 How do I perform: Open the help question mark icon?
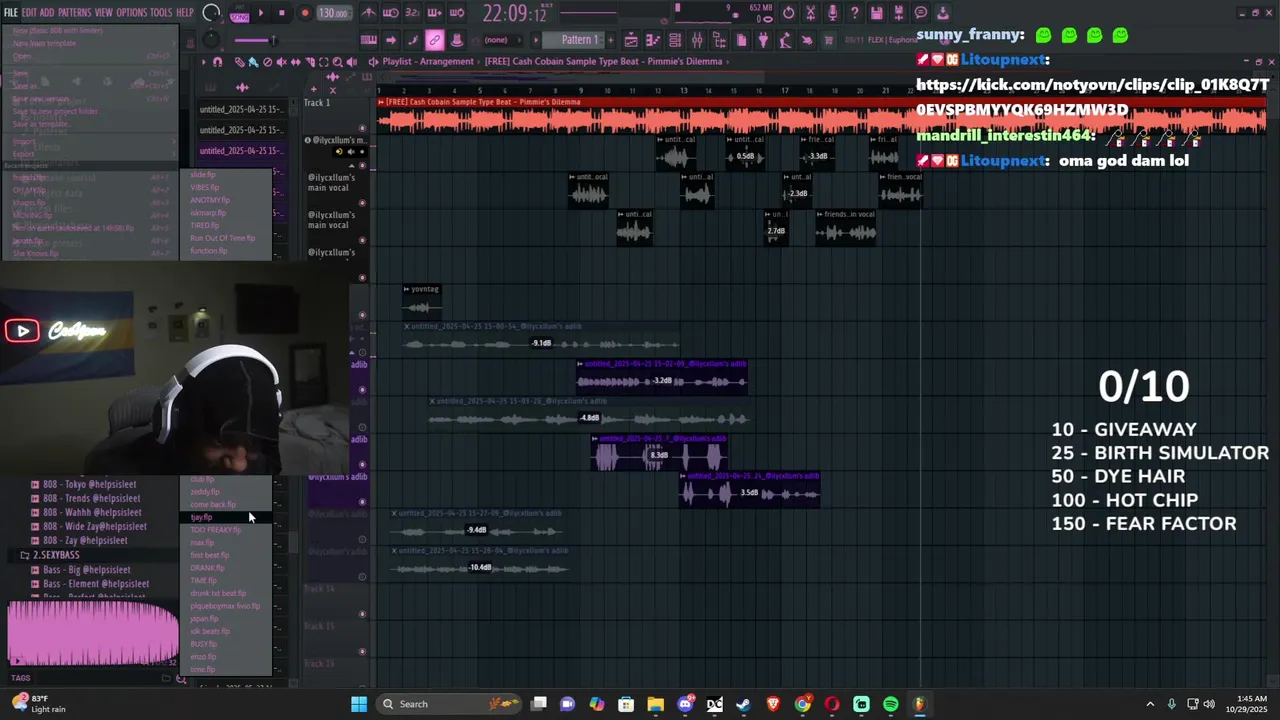(x=854, y=13)
